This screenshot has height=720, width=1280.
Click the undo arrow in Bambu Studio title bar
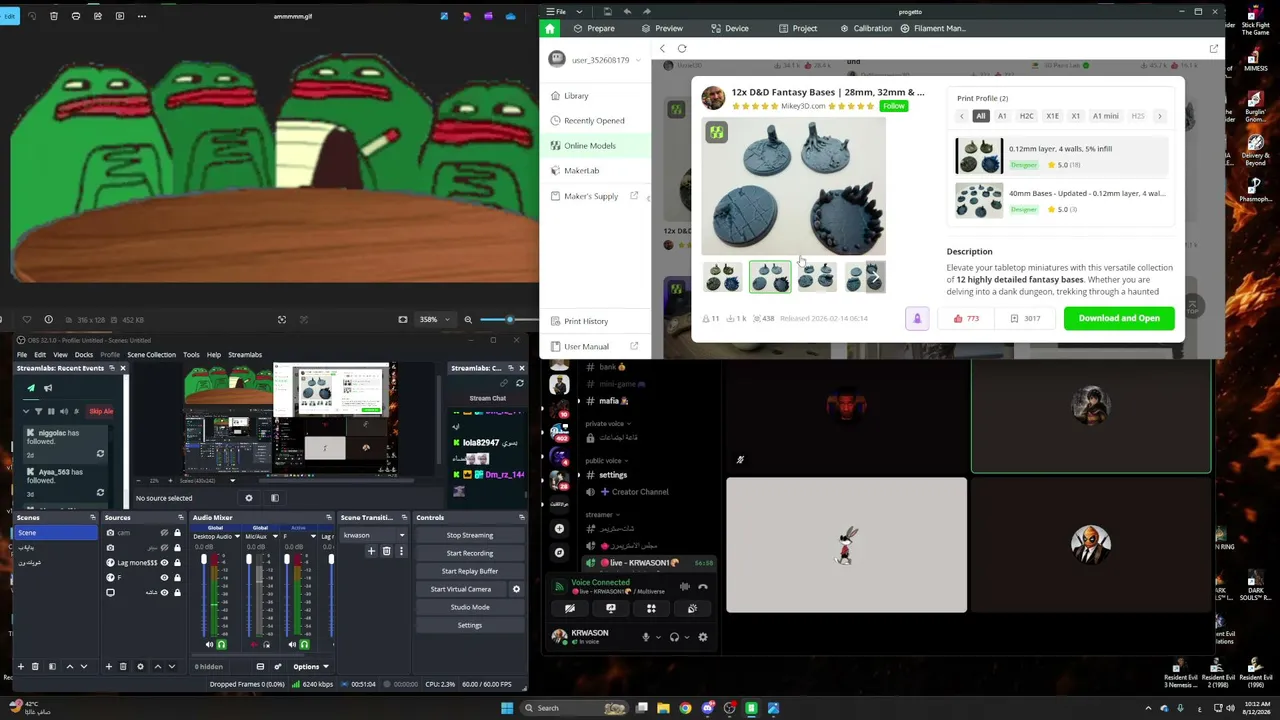point(627,12)
